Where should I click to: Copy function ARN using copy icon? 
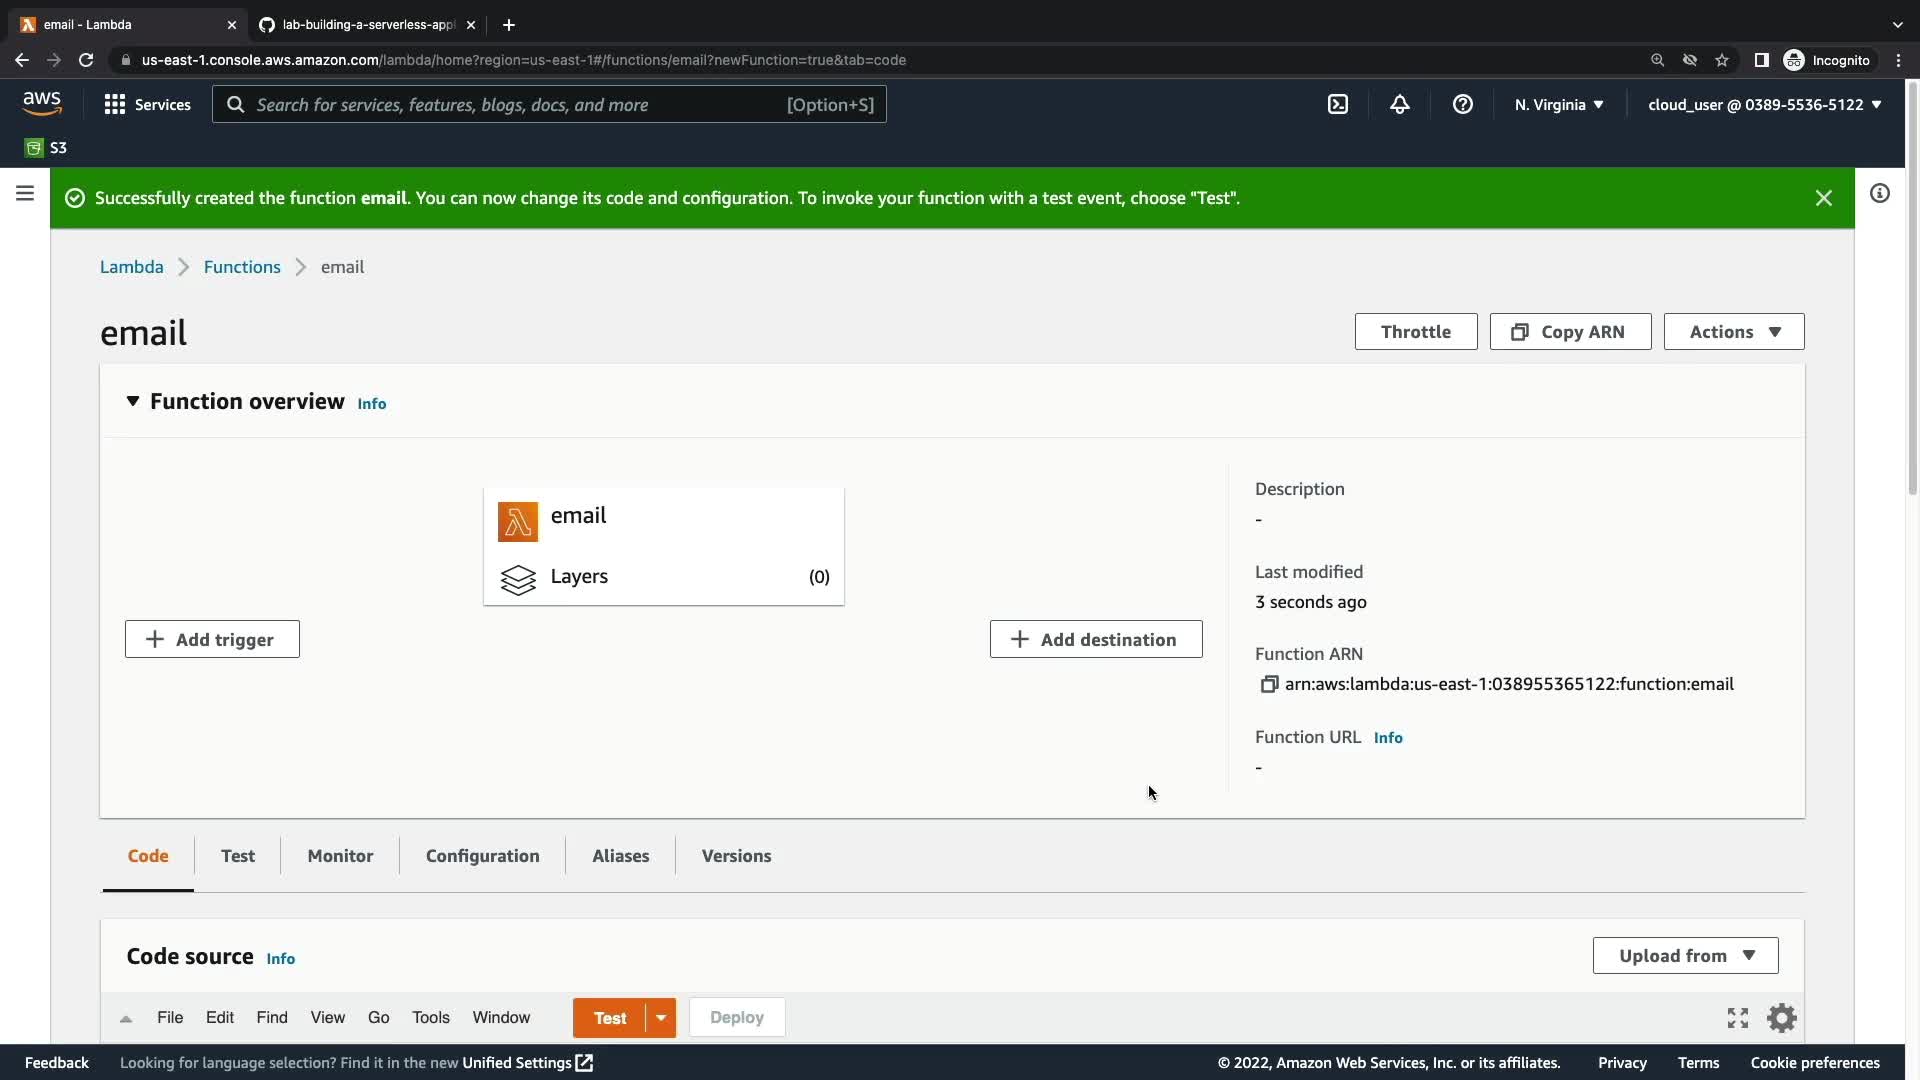pos(1269,684)
